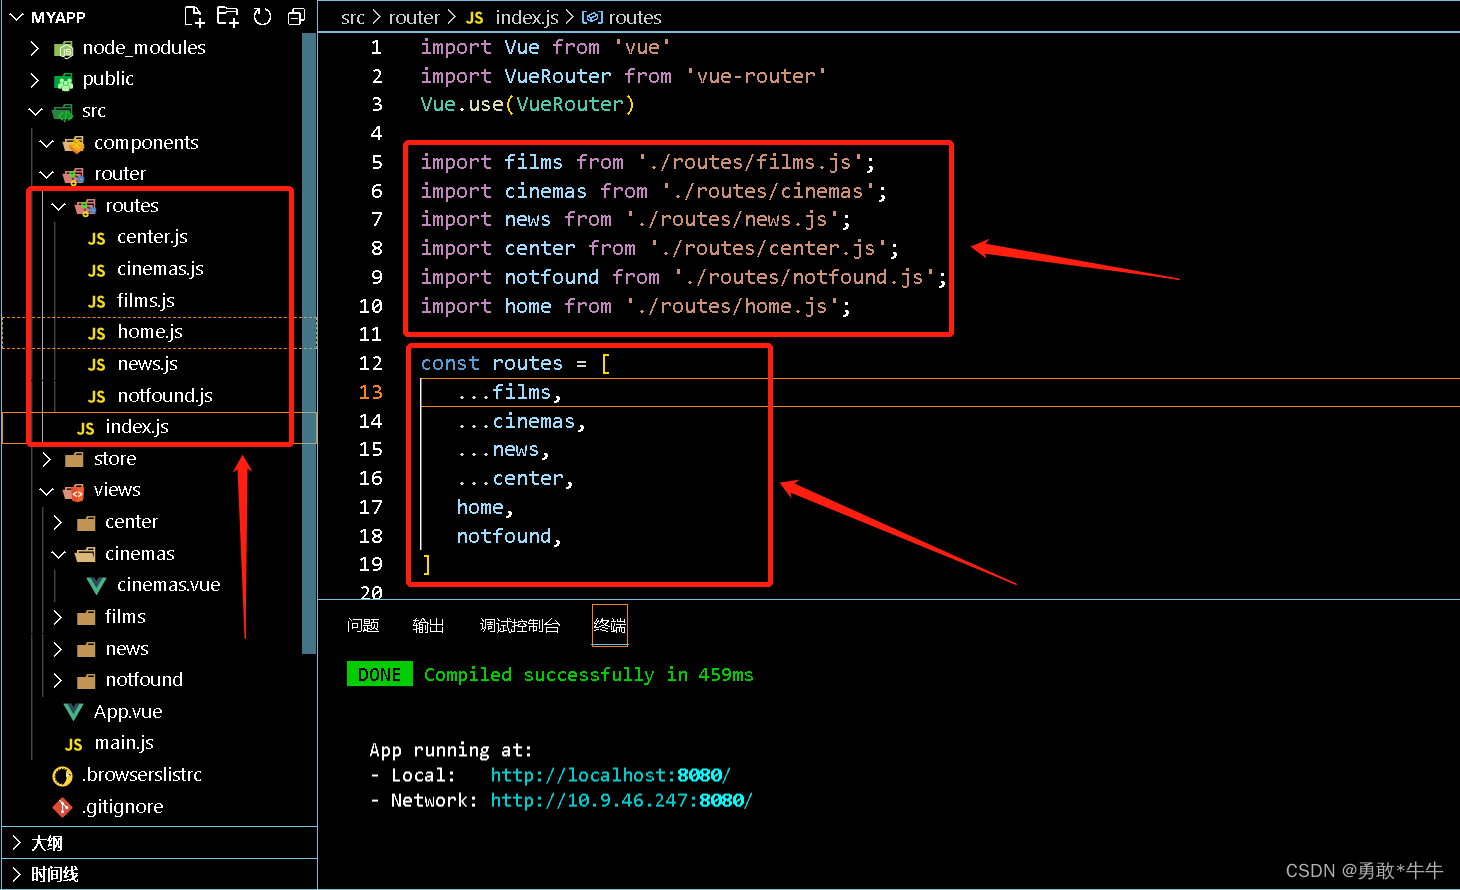Screen dimensions: 1460x890
Task: Click the './routes/films.js' import string
Action: click(750, 162)
